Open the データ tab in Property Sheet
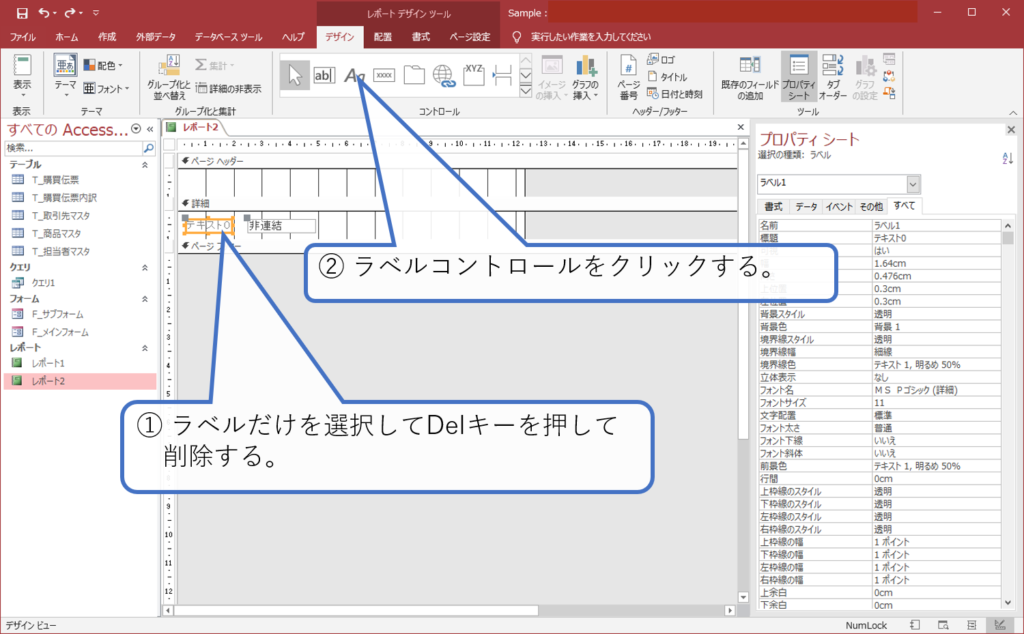 [806, 207]
